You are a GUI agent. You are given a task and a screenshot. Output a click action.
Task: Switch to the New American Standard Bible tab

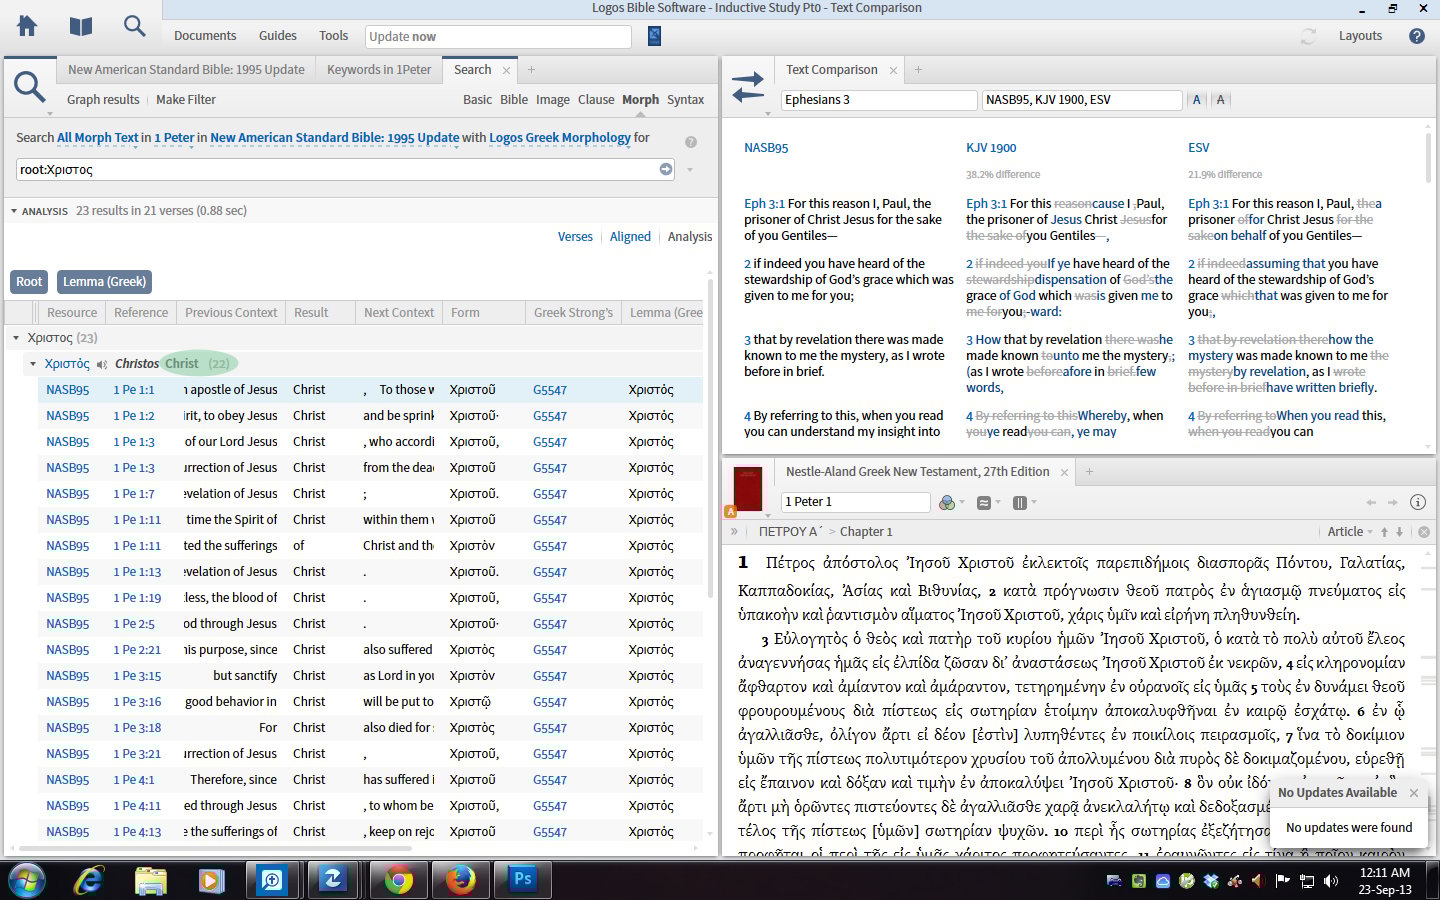coord(186,70)
